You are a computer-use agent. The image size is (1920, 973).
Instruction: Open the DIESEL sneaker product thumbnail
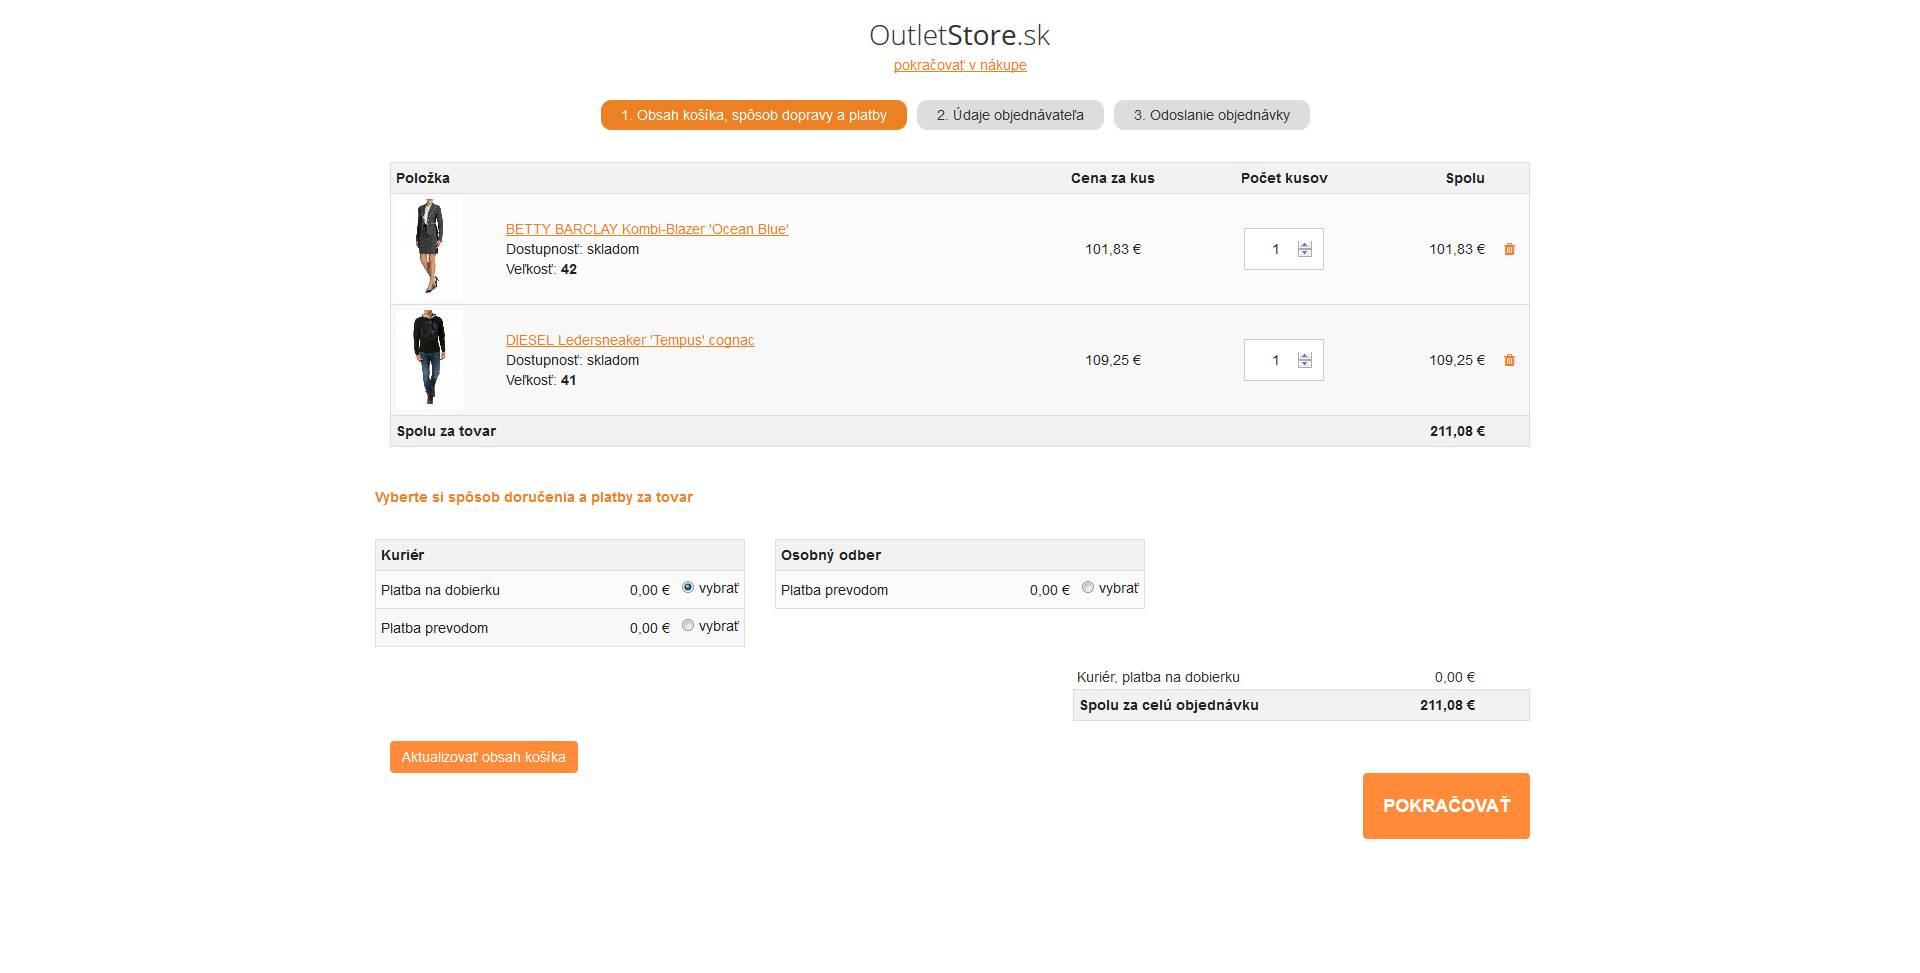pos(429,358)
